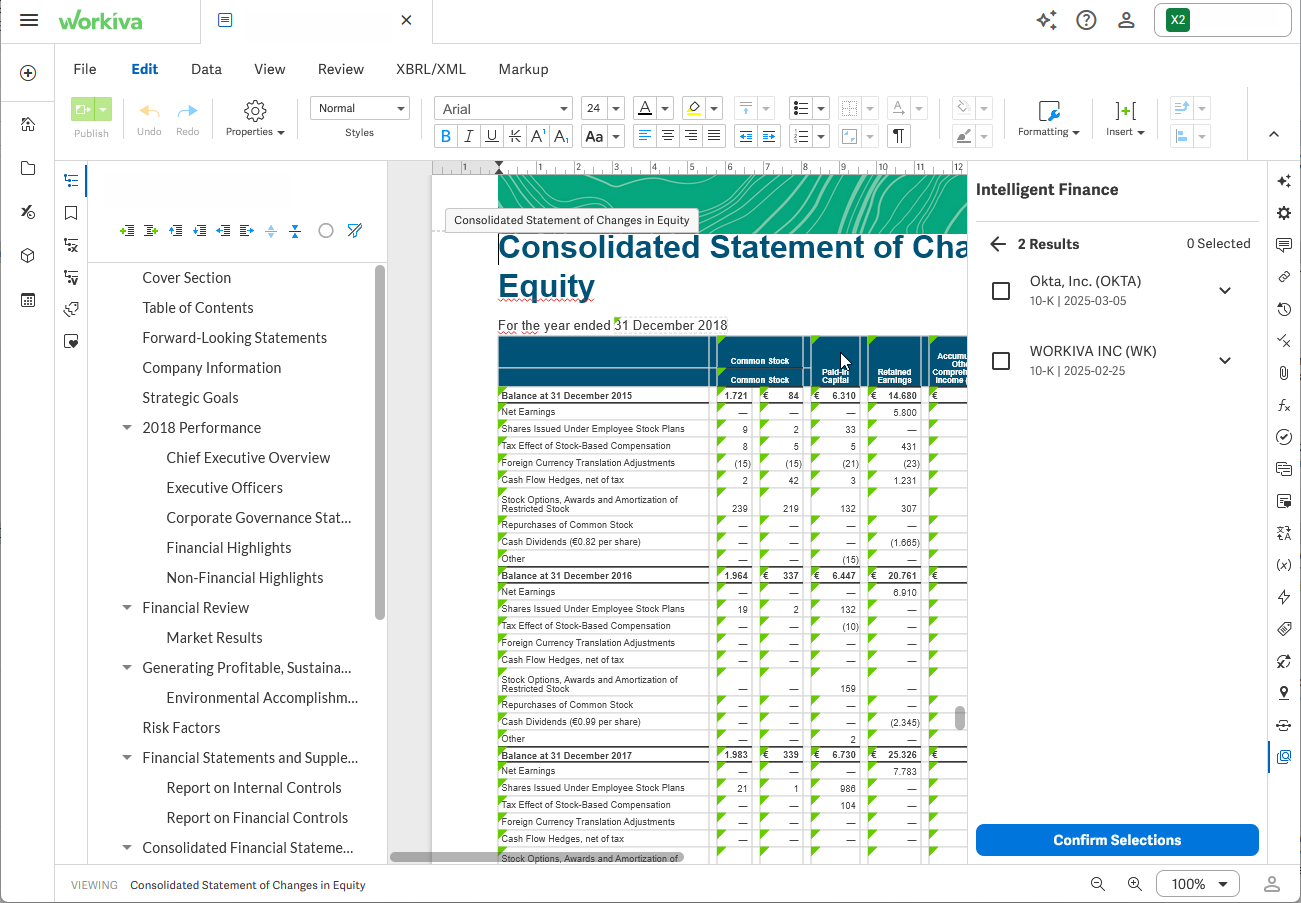1301x903 pixels.
Task: Collapse the Financial Review outline section
Action: point(127,608)
